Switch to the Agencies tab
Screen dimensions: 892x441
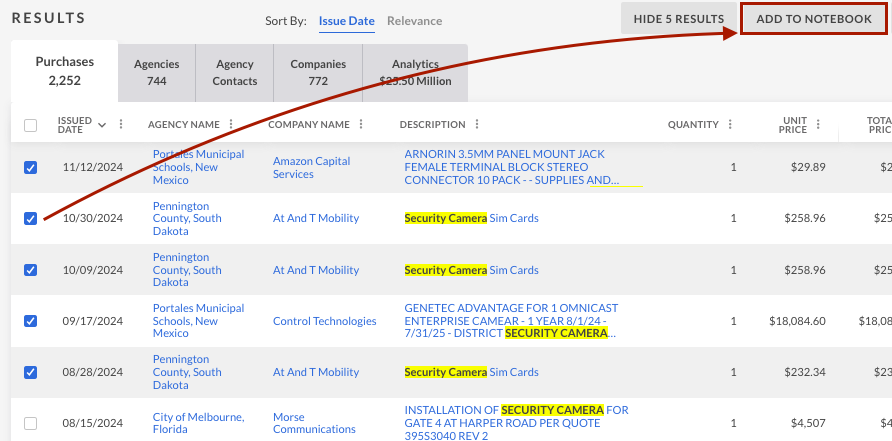(156, 72)
